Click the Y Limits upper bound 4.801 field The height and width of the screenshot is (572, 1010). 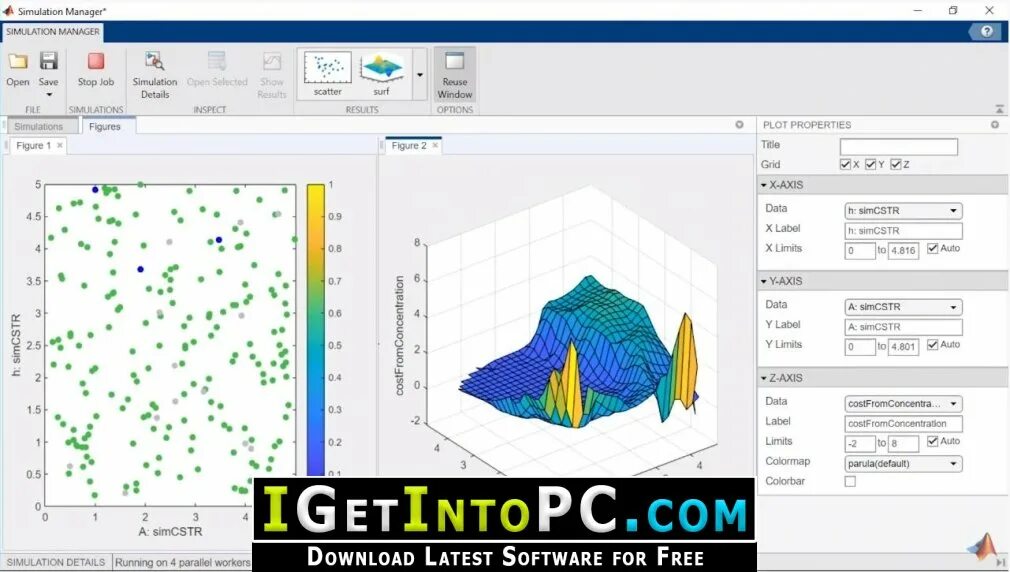tap(903, 347)
